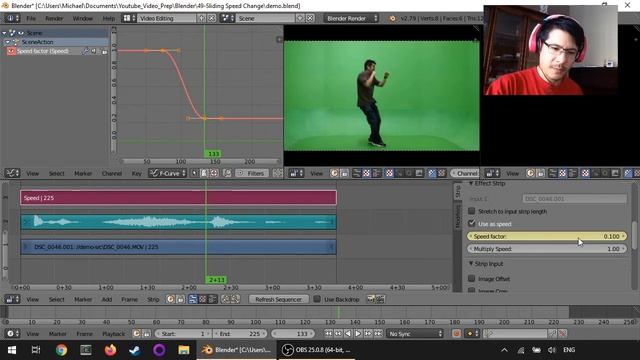The height and width of the screenshot is (360, 640).
Task: Open Firefox from the taskbar
Action: pos(110,350)
